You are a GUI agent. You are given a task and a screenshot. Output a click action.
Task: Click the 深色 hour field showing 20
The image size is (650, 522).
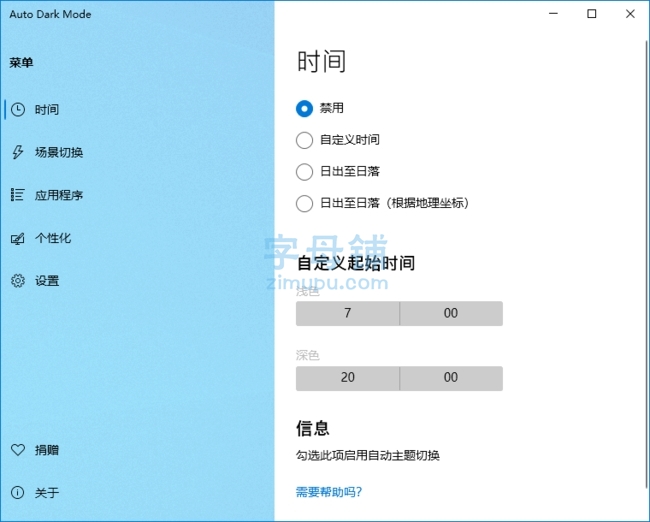347,378
